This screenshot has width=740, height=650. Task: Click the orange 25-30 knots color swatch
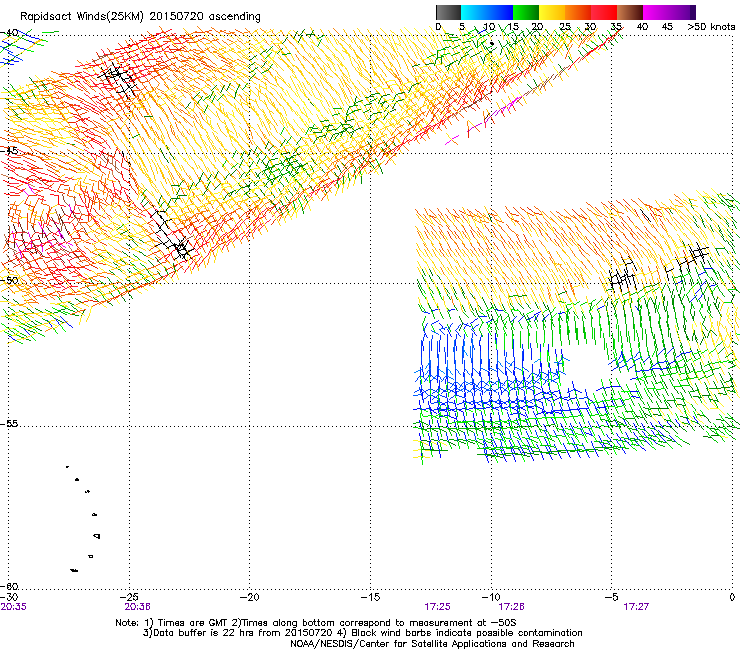578,12
